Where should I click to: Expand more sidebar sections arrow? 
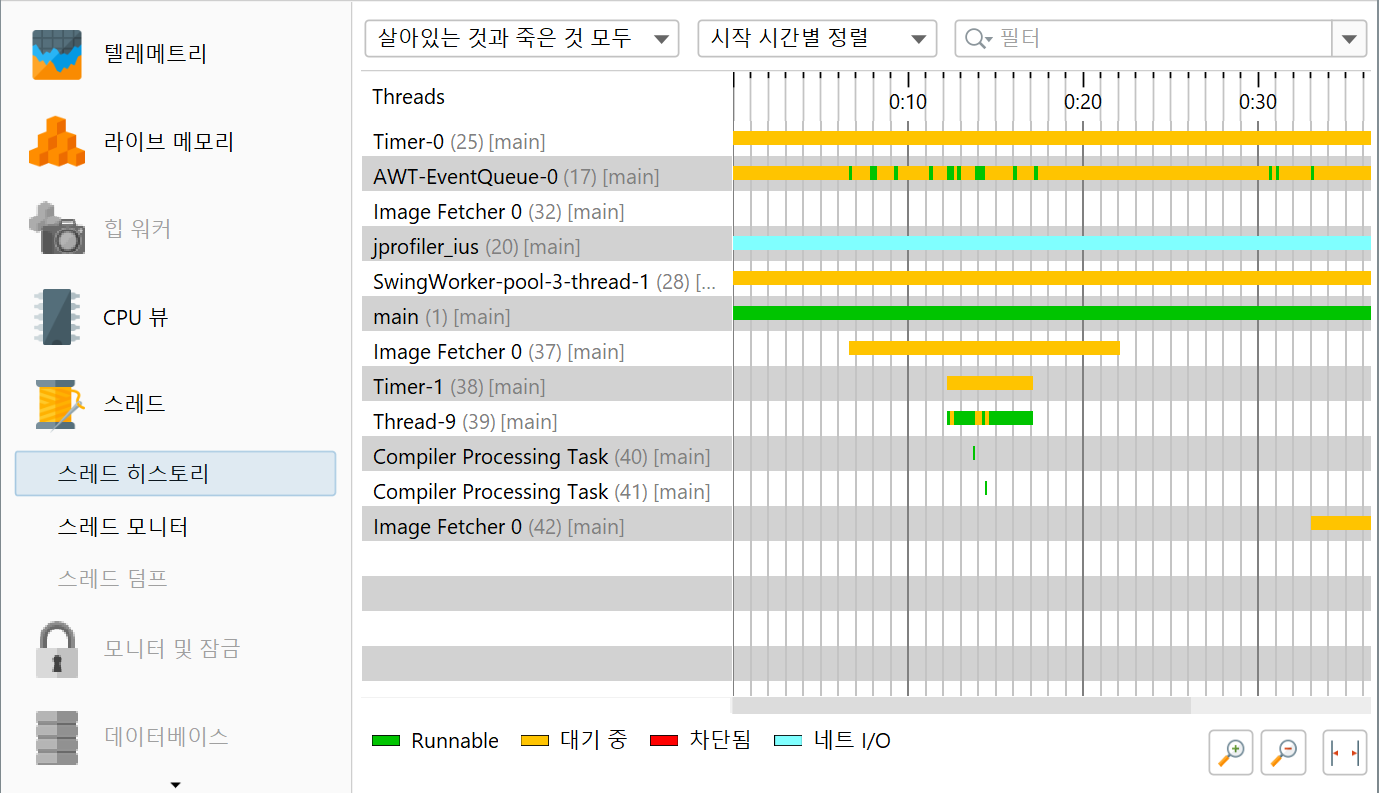coord(176,785)
